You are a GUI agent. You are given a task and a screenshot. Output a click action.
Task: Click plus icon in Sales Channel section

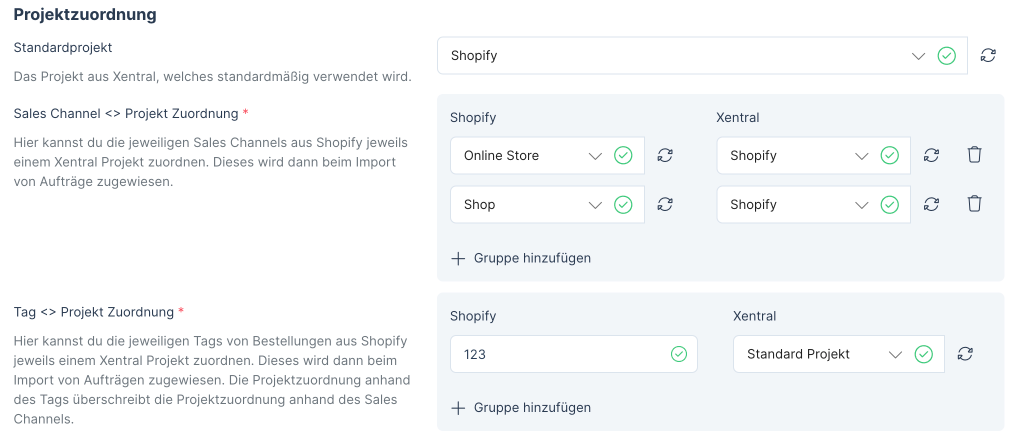(x=459, y=258)
